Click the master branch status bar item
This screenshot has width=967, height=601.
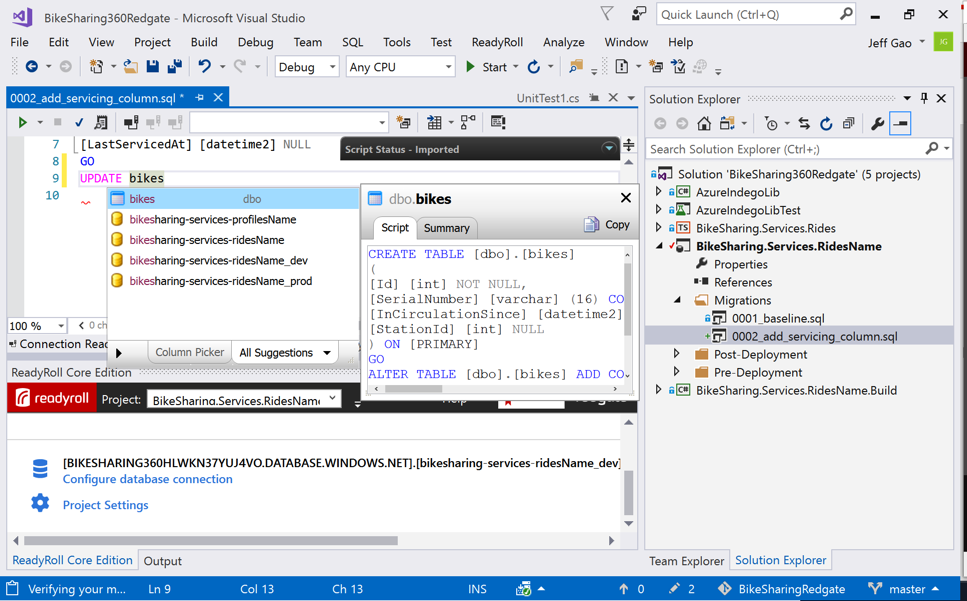click(905, 589)
